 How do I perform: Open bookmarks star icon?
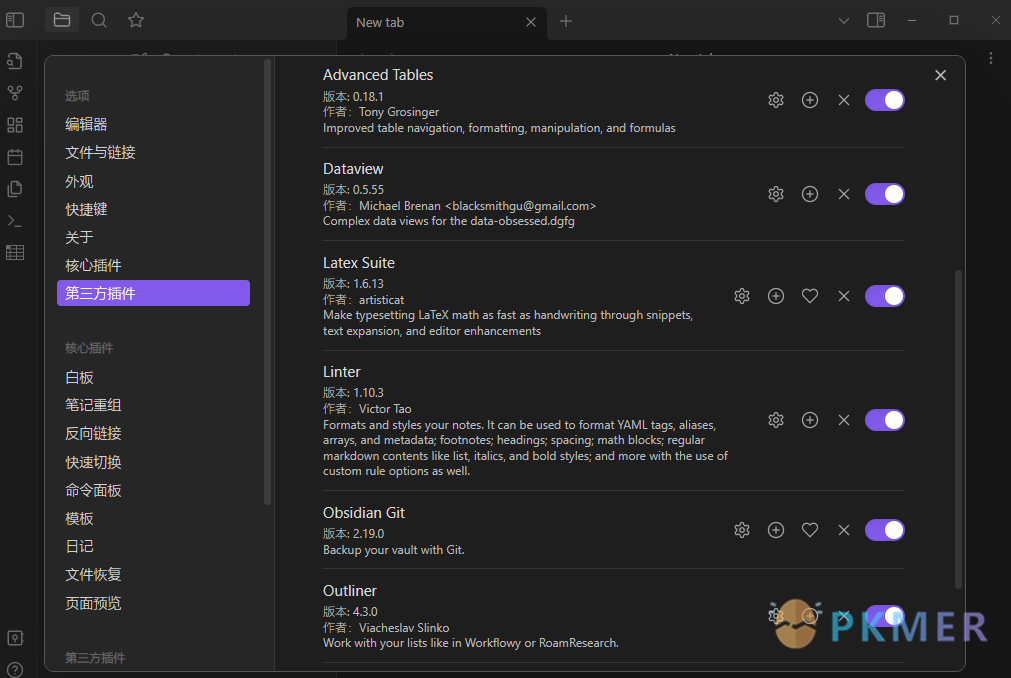[x=135, y=20]
